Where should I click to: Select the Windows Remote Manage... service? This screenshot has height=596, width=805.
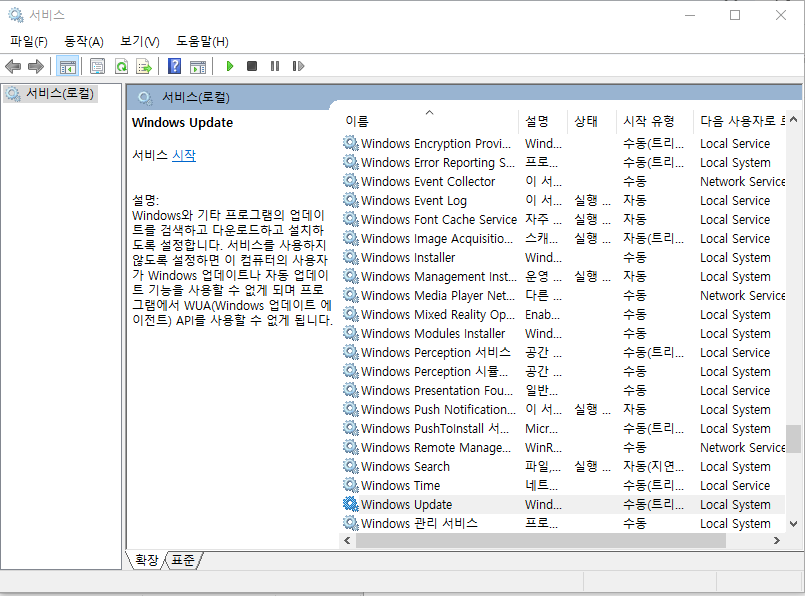563,447
